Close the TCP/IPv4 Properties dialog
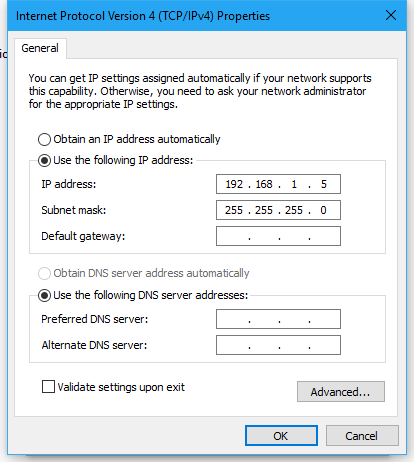Image resolution: width=414 pixels, height=462 pixels. 391,15
